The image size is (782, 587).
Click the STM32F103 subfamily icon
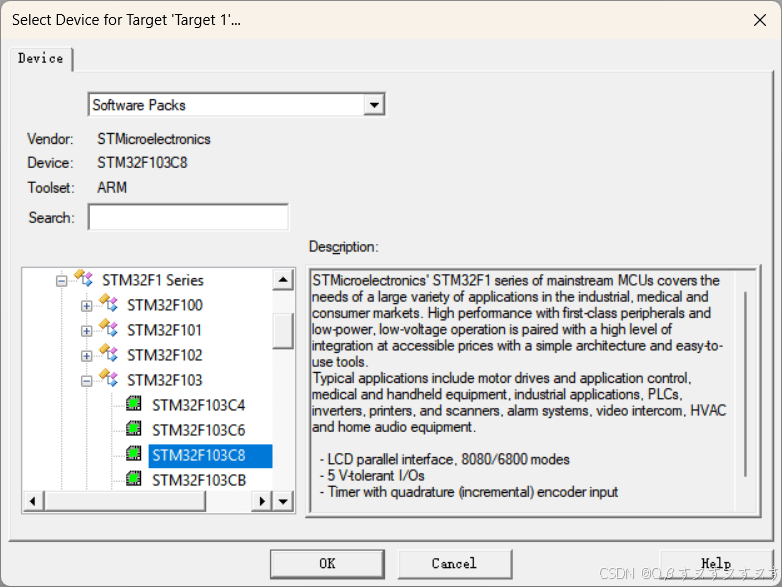click(108, 378)
